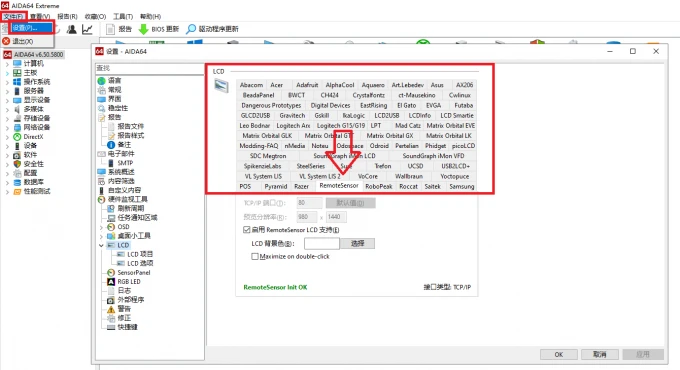The height and width of the screenshot is (370, 680).
Task: Select the SteelSeries tab
Action: click(x=311, y=166)
